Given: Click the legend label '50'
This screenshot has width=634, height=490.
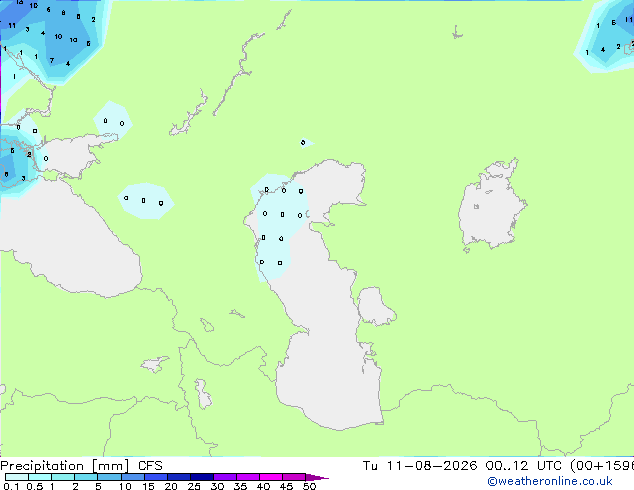Looking at the screenshot, I should coord(309,486).
